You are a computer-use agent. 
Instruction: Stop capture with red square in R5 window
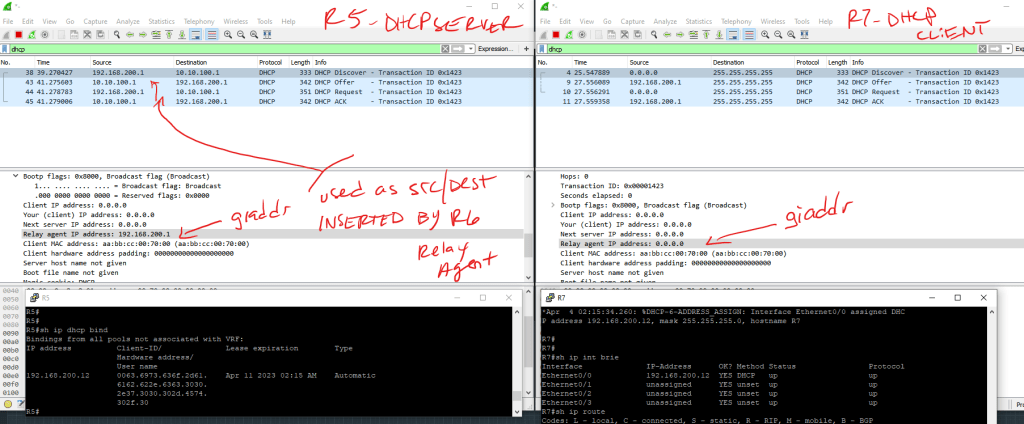pos(19,33)
